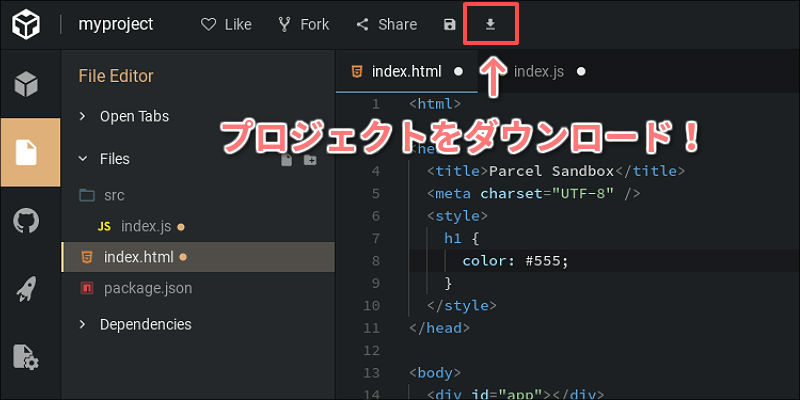Viewport: 800px width, 400px height.
Task: Click the closing </style> tag line
Action: coord(461,306)
